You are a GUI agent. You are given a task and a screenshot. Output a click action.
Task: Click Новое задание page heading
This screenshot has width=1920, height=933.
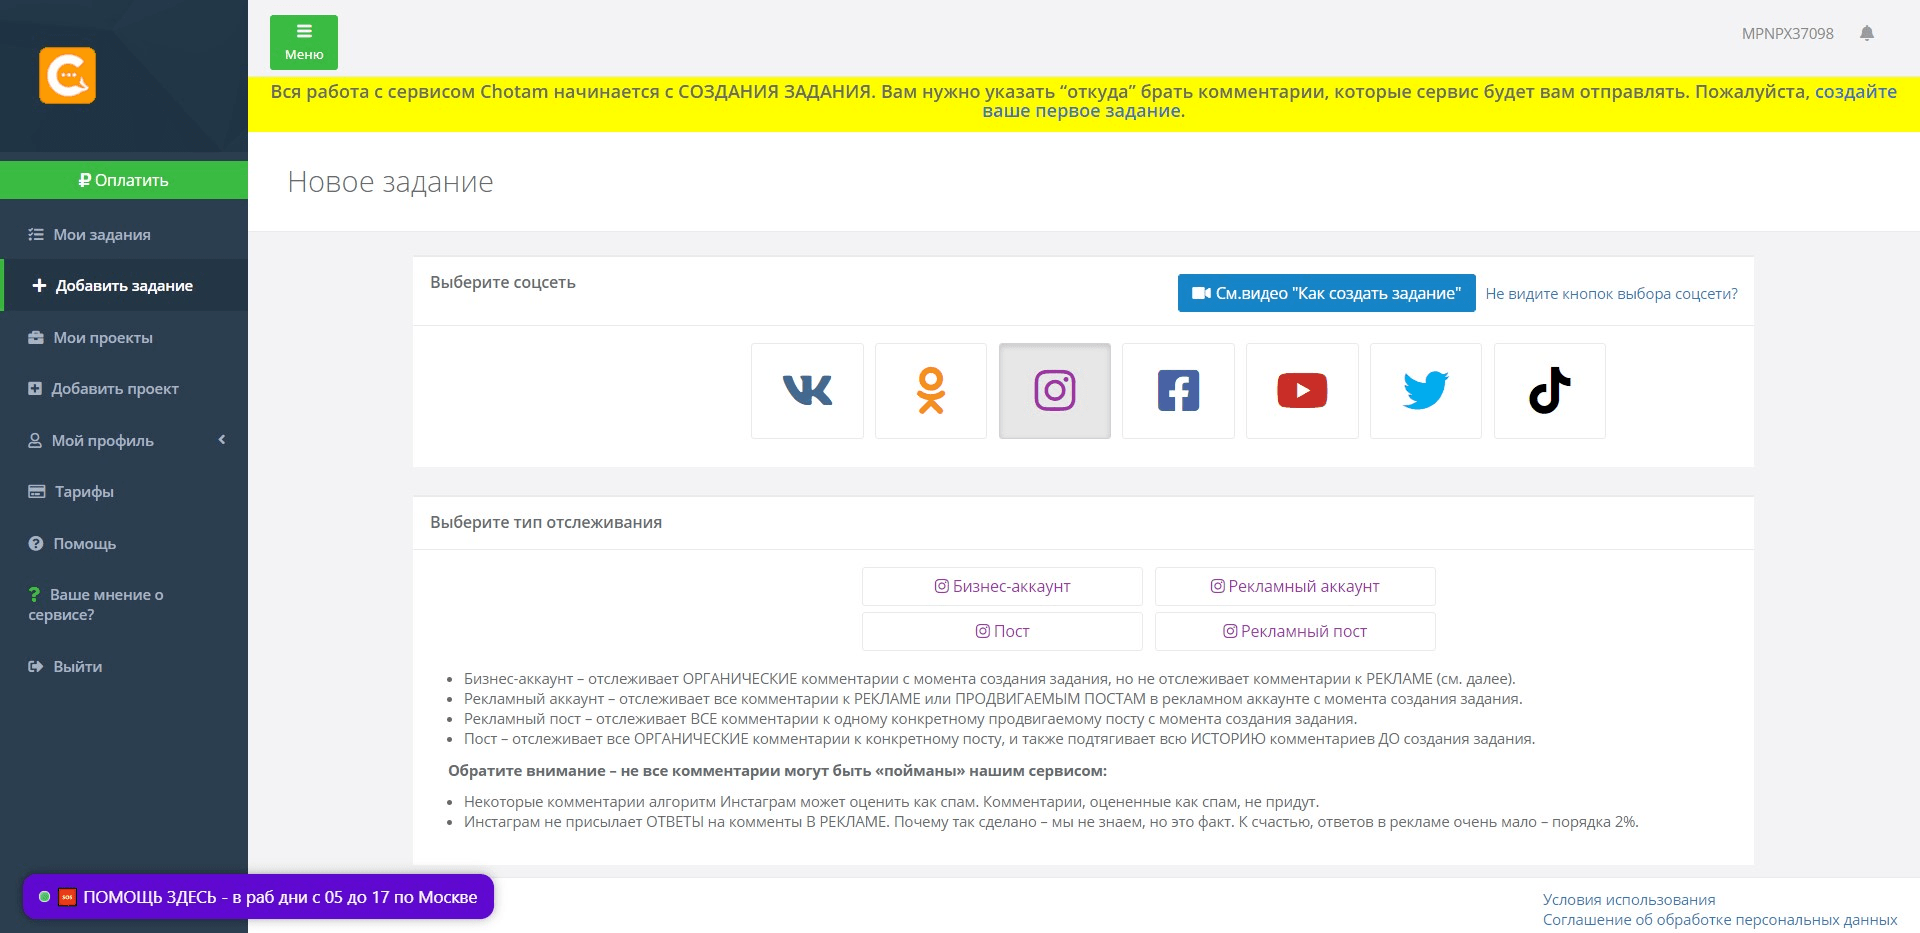pos(390,182)
